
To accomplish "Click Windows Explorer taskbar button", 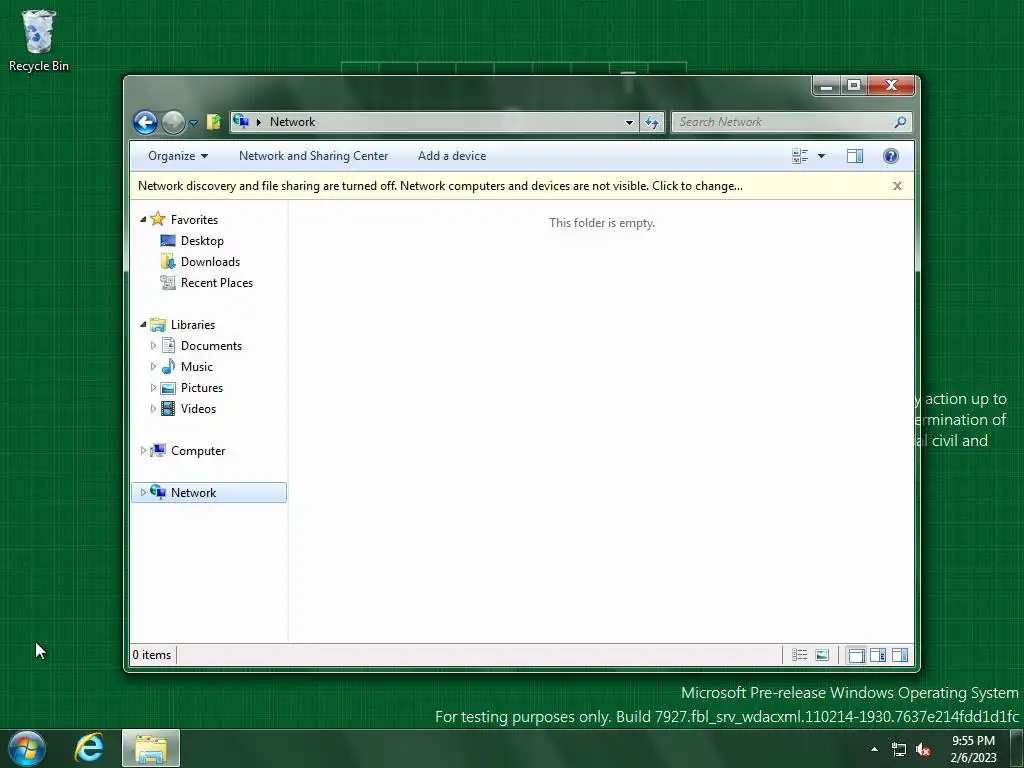I will pos(151,748).
